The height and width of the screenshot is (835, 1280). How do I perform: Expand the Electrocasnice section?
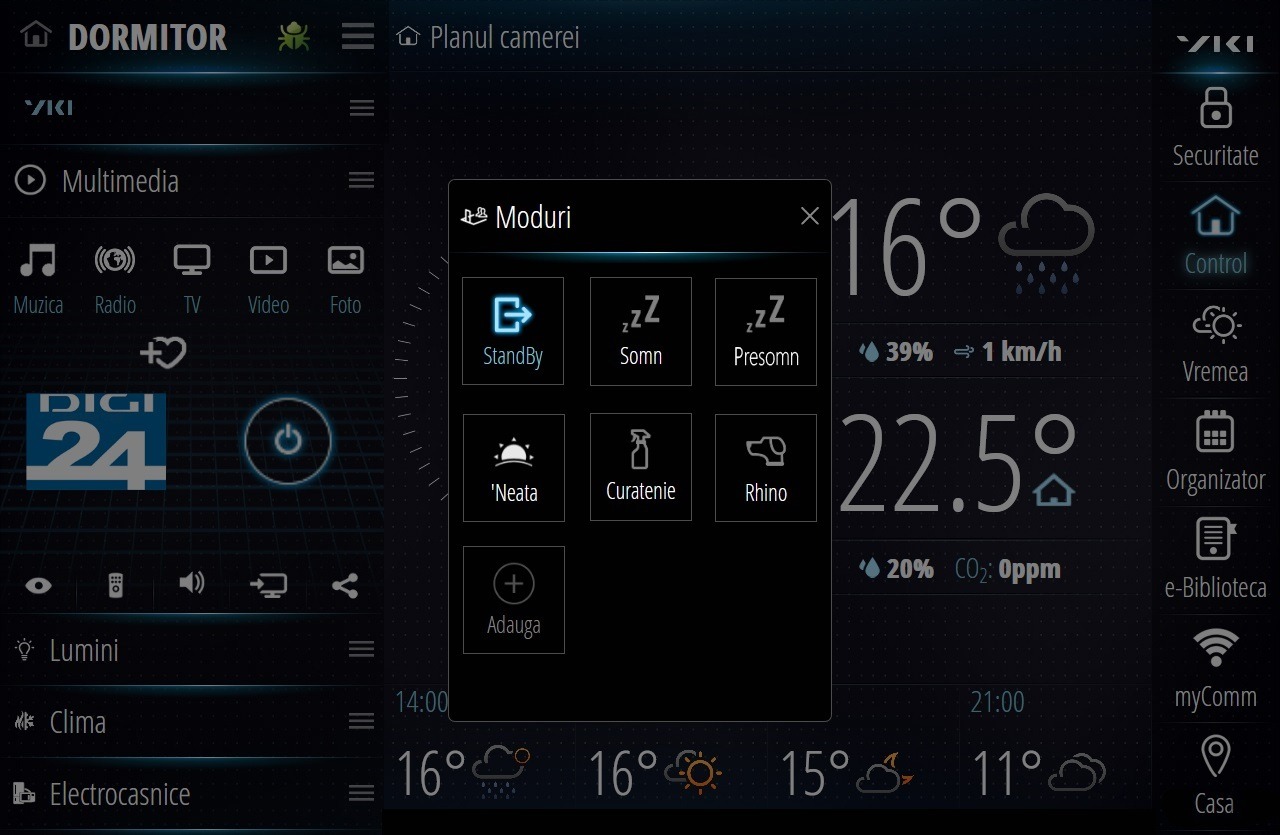point(361,794)
